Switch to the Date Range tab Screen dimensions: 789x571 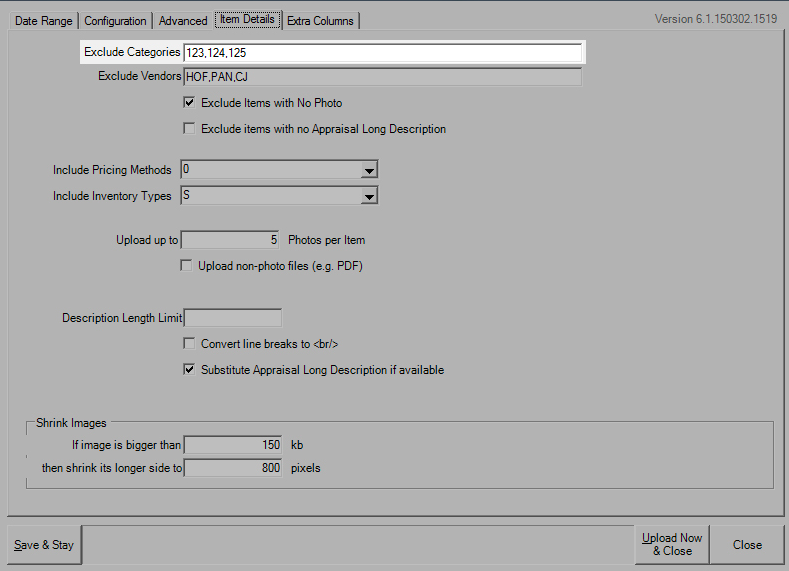pyautogui.click(x=42, y=21)
